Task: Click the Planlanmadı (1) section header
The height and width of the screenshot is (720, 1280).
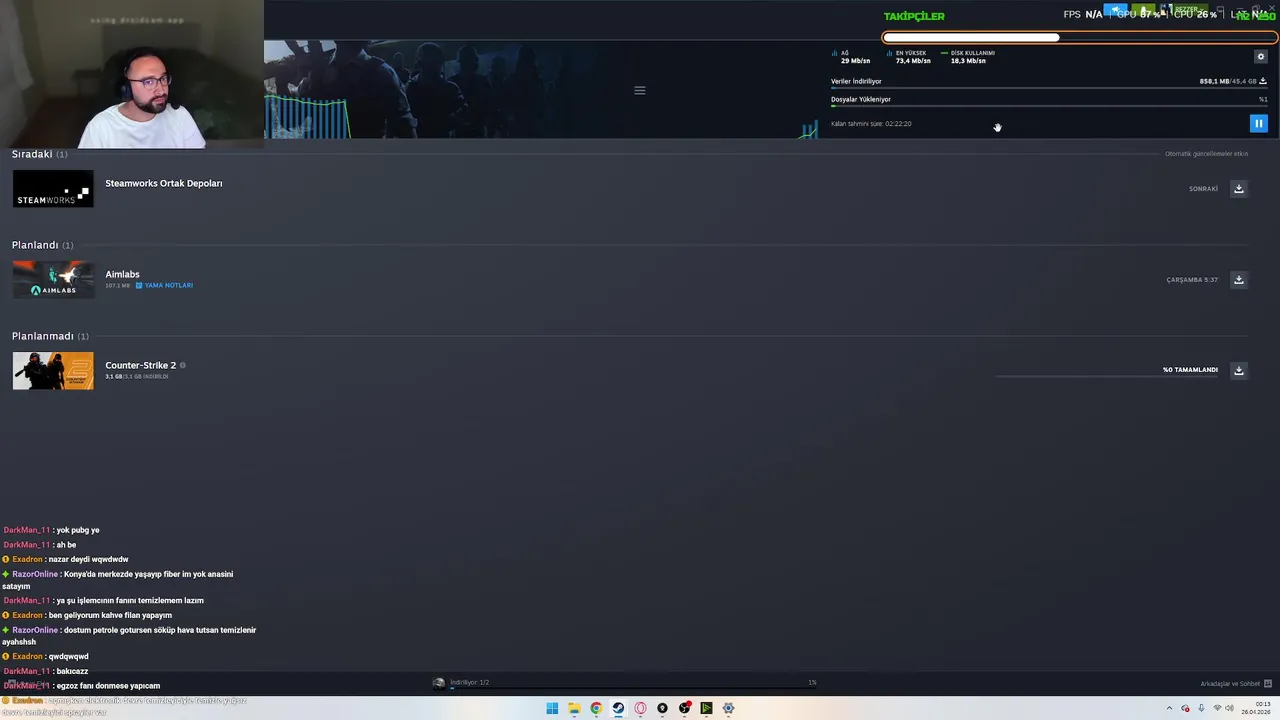Action: click(50, 336)
